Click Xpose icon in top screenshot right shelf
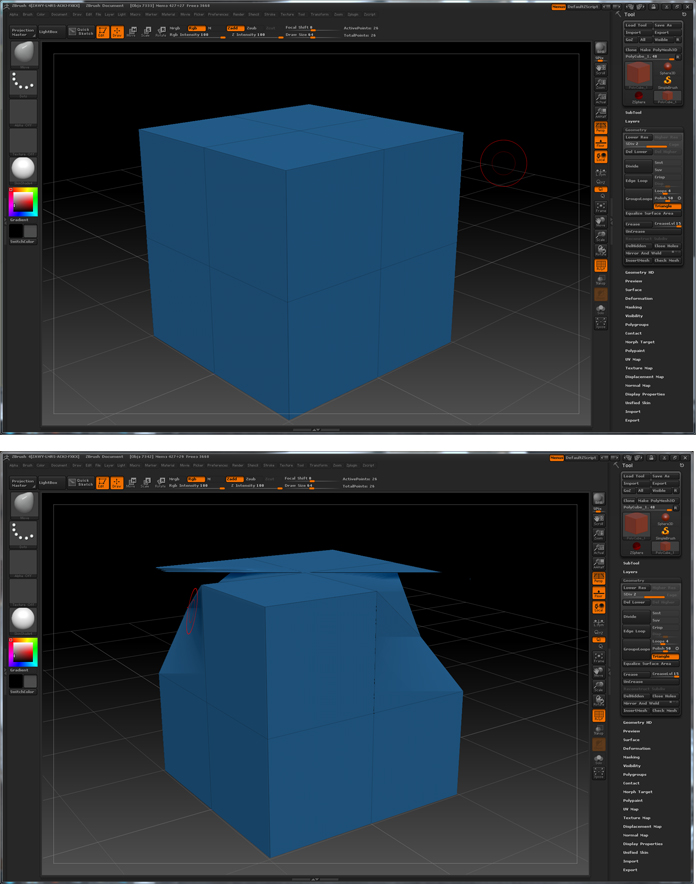696x890 pixels. 601,324
